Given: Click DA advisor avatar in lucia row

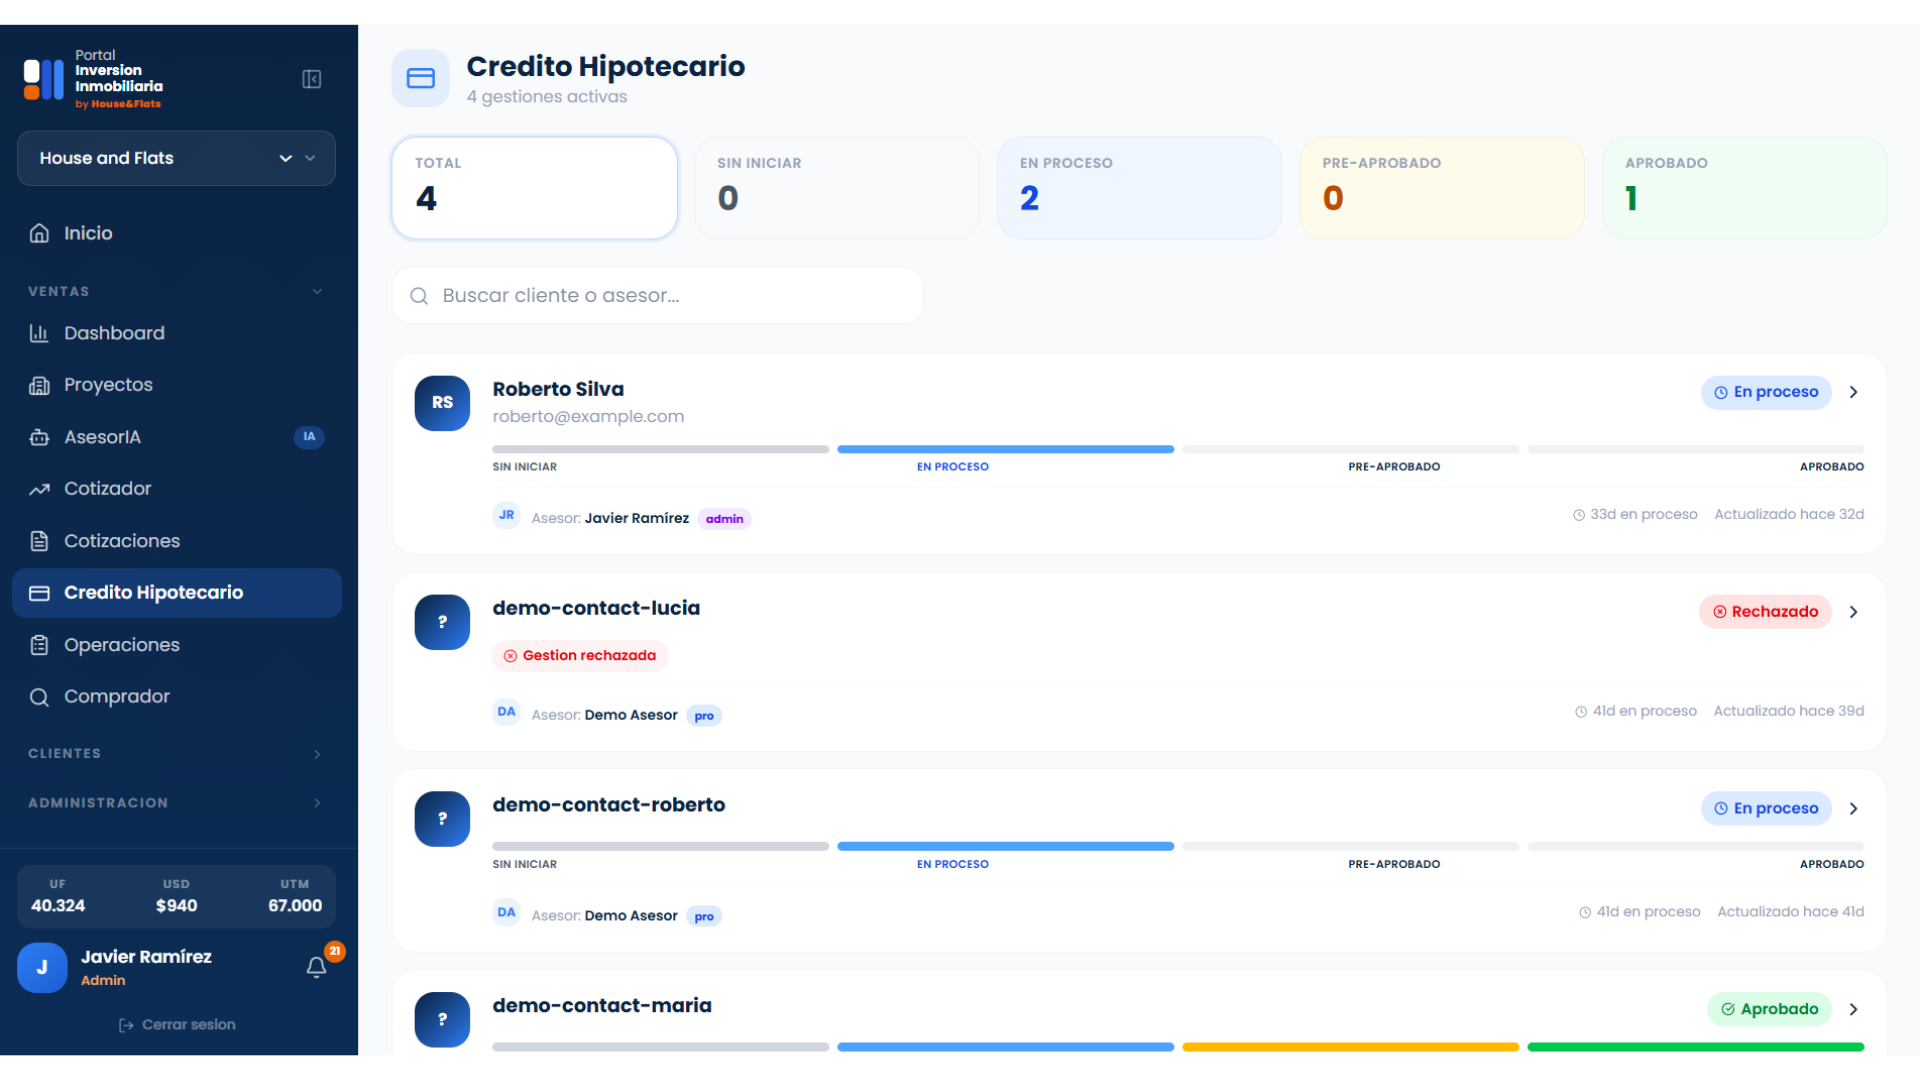Looking at the screenshot, I should tap(507, 712).
